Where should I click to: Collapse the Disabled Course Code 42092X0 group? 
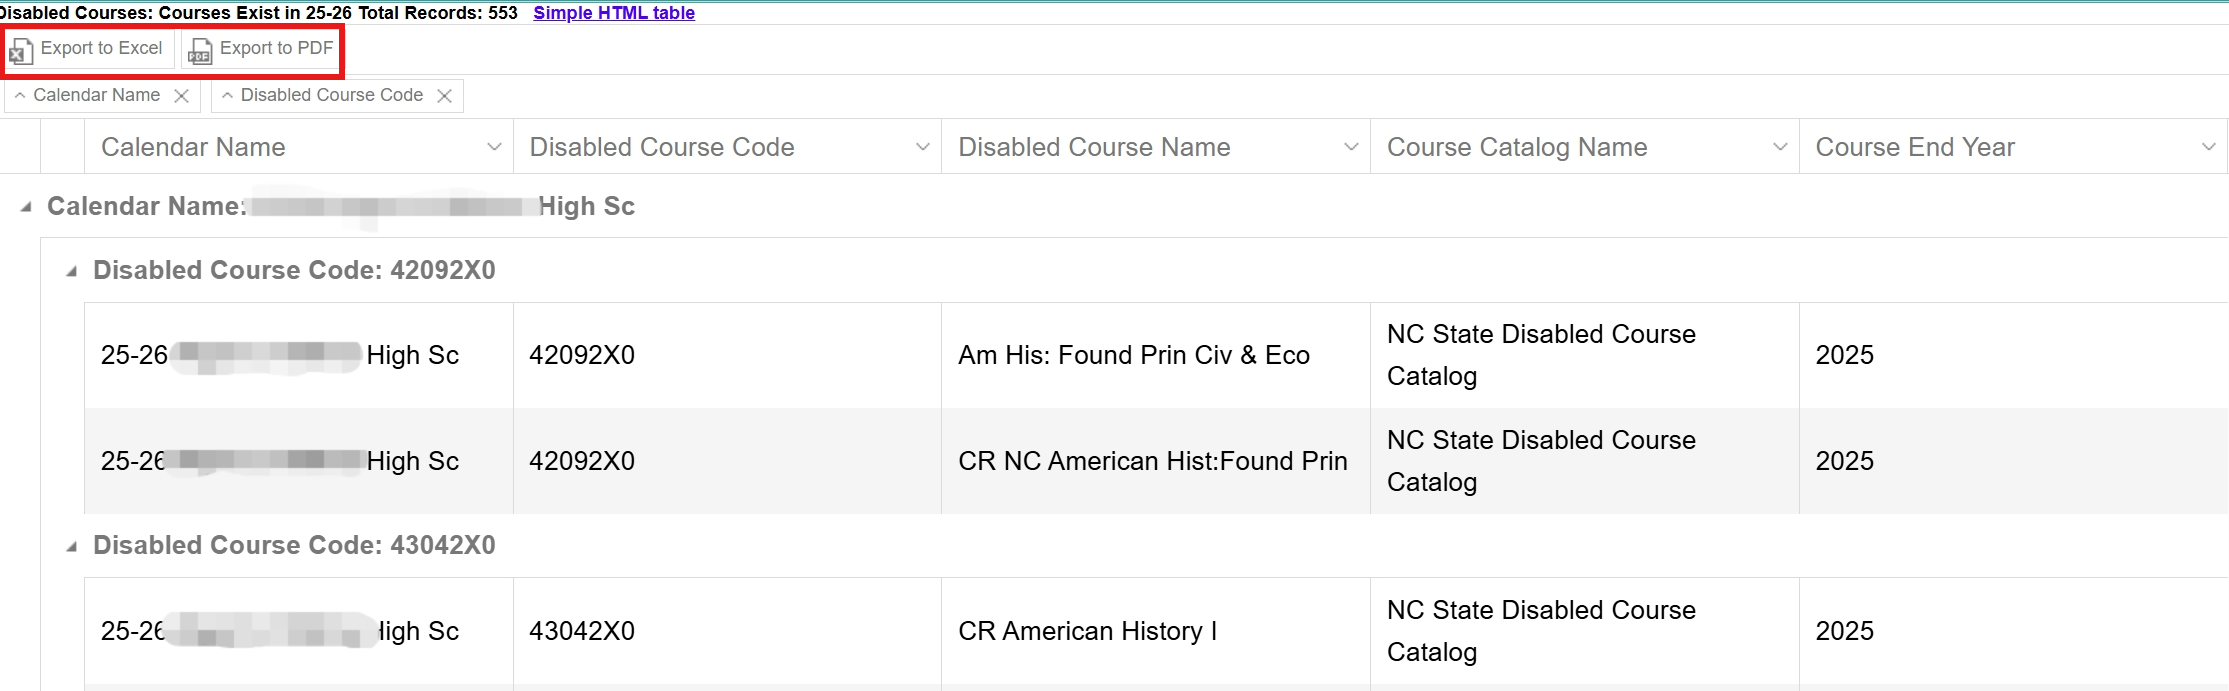pos(71,271)
